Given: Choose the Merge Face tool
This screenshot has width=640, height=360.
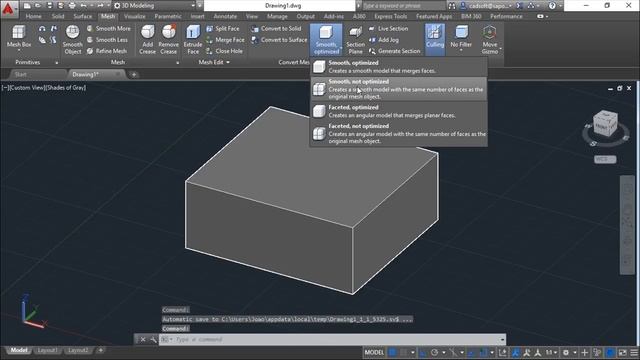Looking at the screenshot, I should [225, 40].
